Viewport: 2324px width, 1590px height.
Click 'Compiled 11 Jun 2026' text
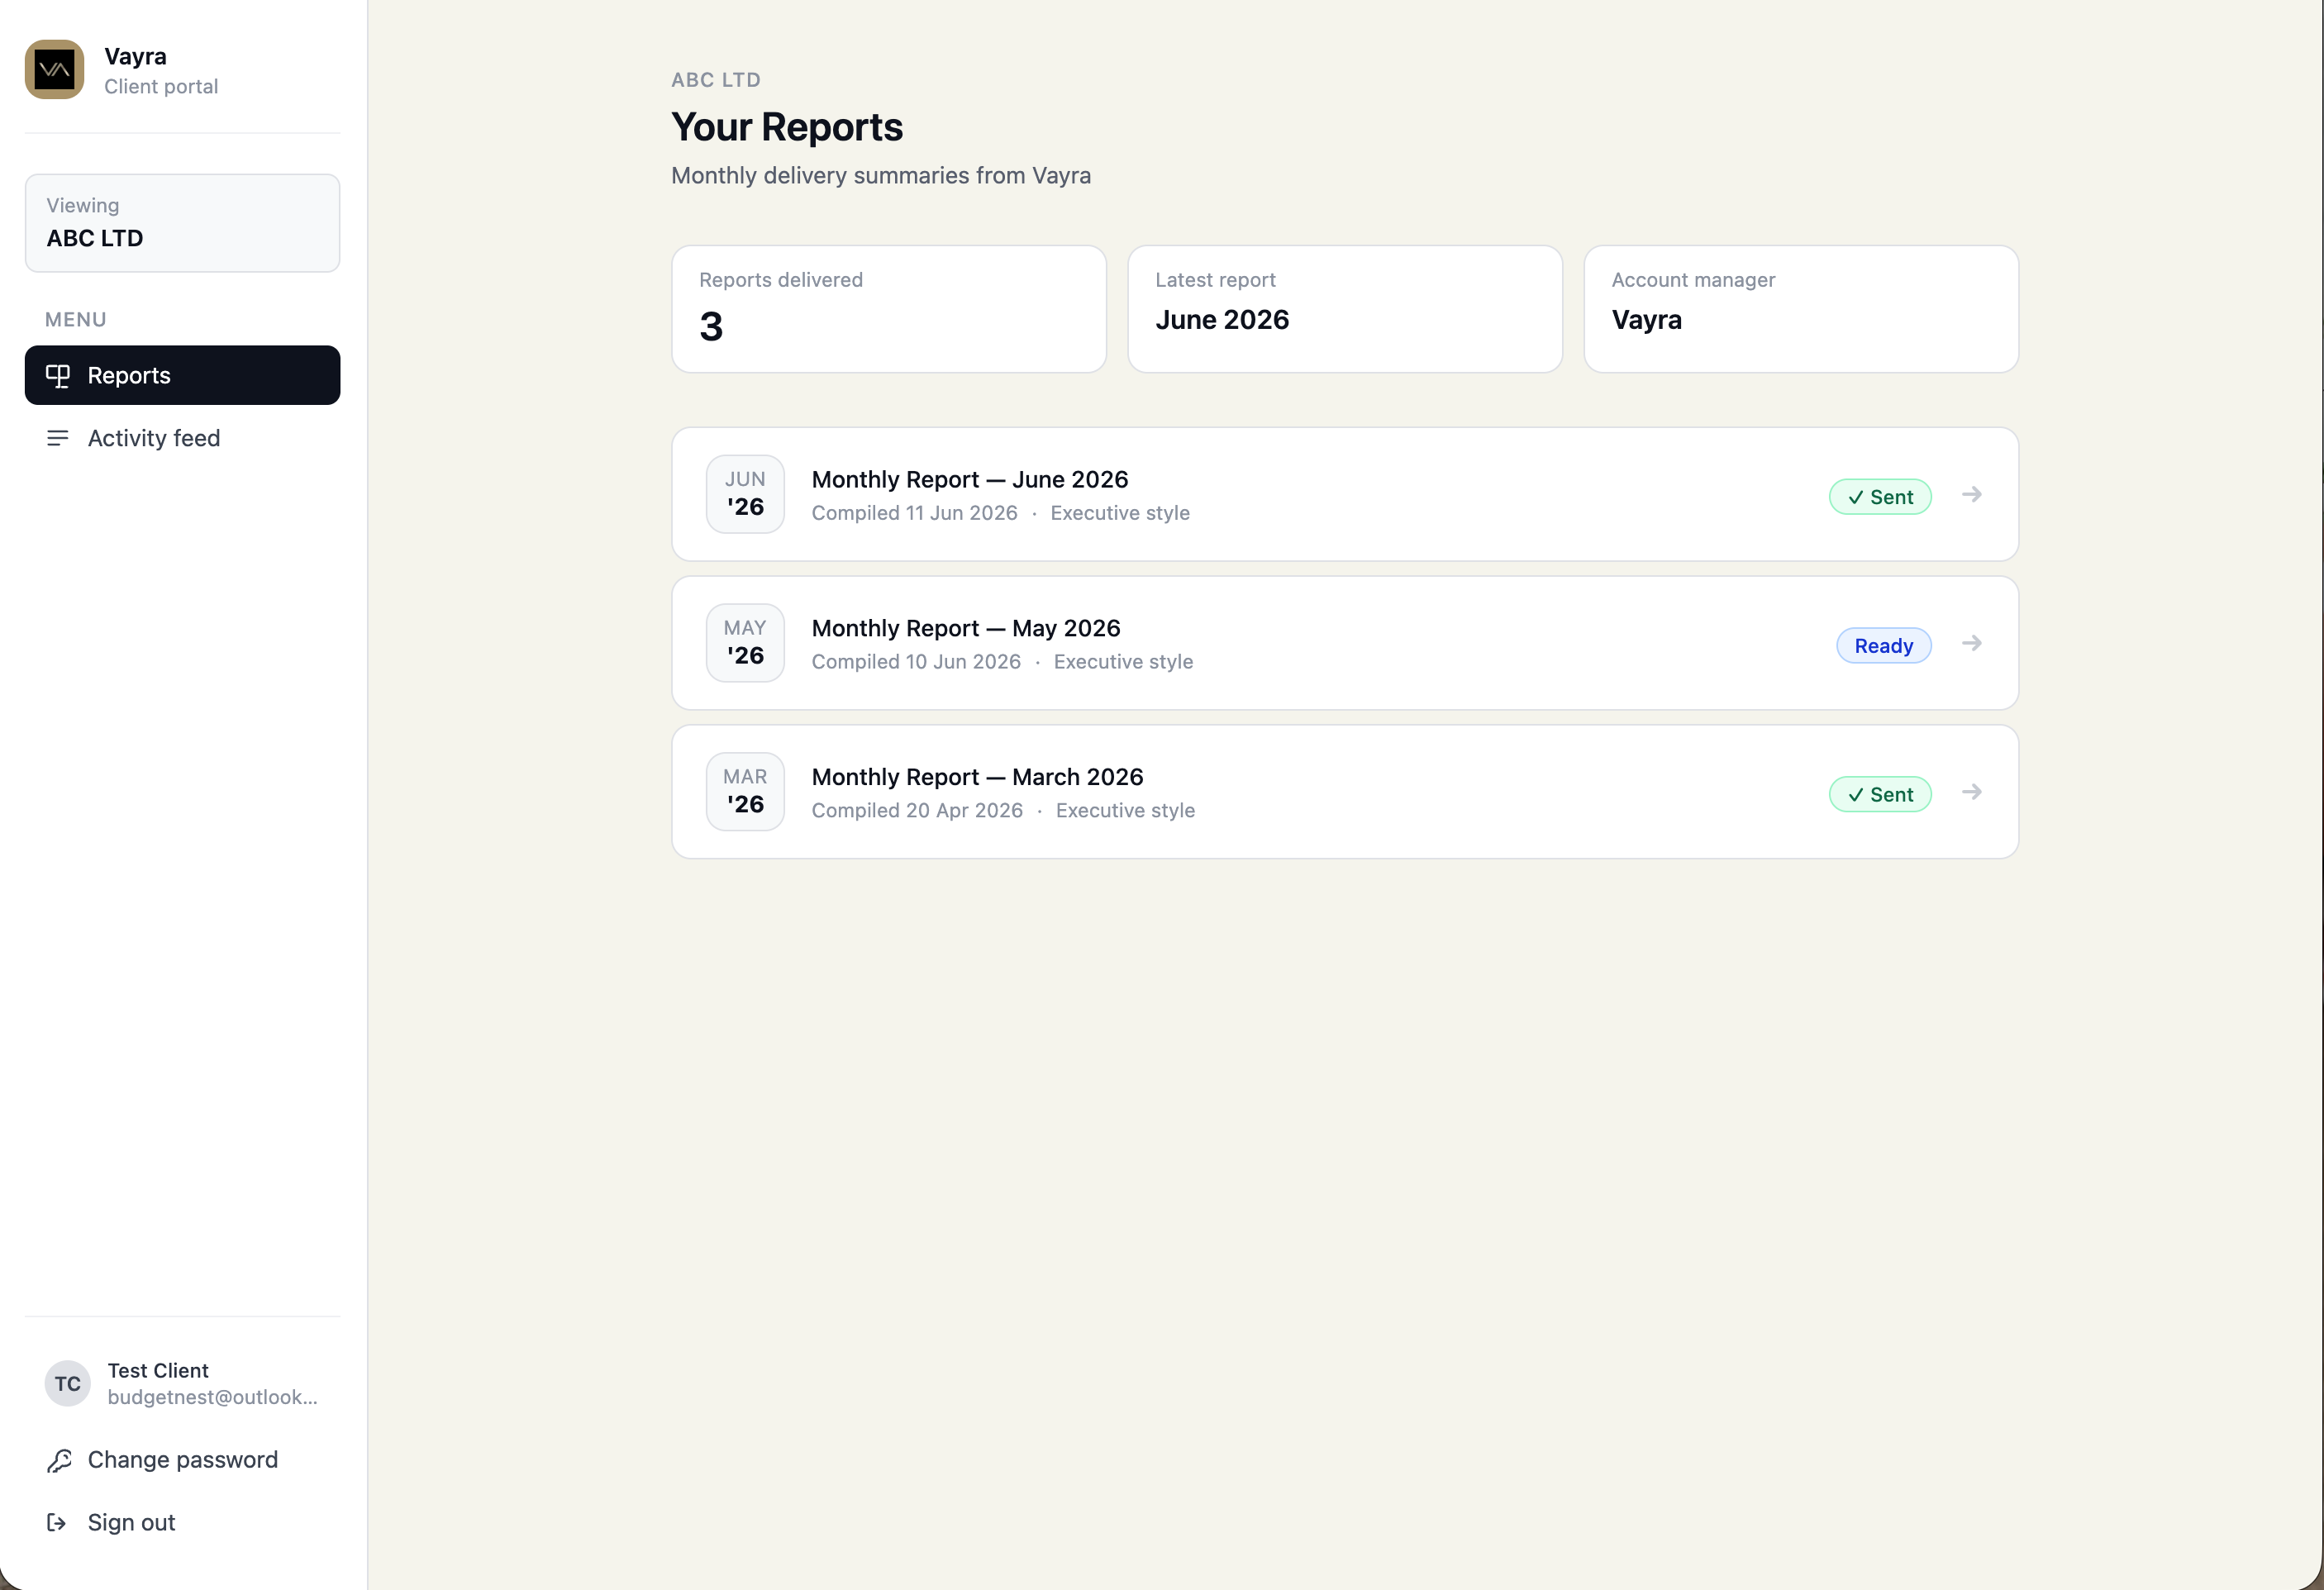914,513
